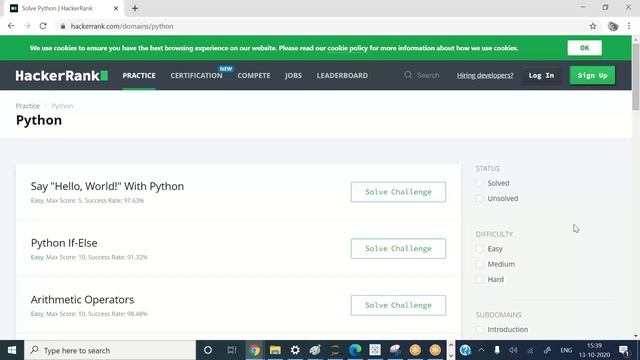
Task: Open the cookie policy link
Action: (347, 48)
